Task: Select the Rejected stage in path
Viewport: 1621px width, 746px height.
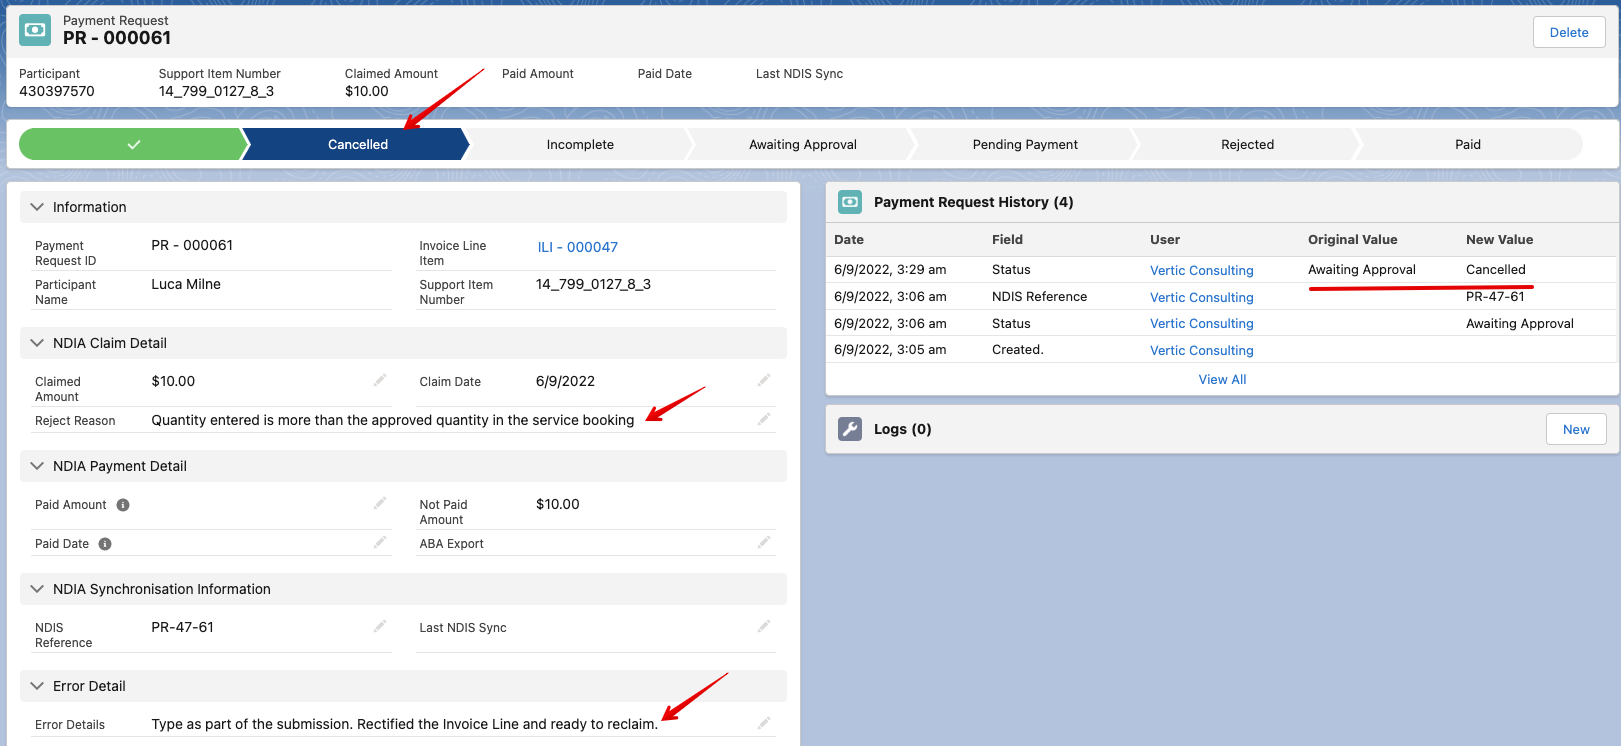Action: coord(1247,144)
